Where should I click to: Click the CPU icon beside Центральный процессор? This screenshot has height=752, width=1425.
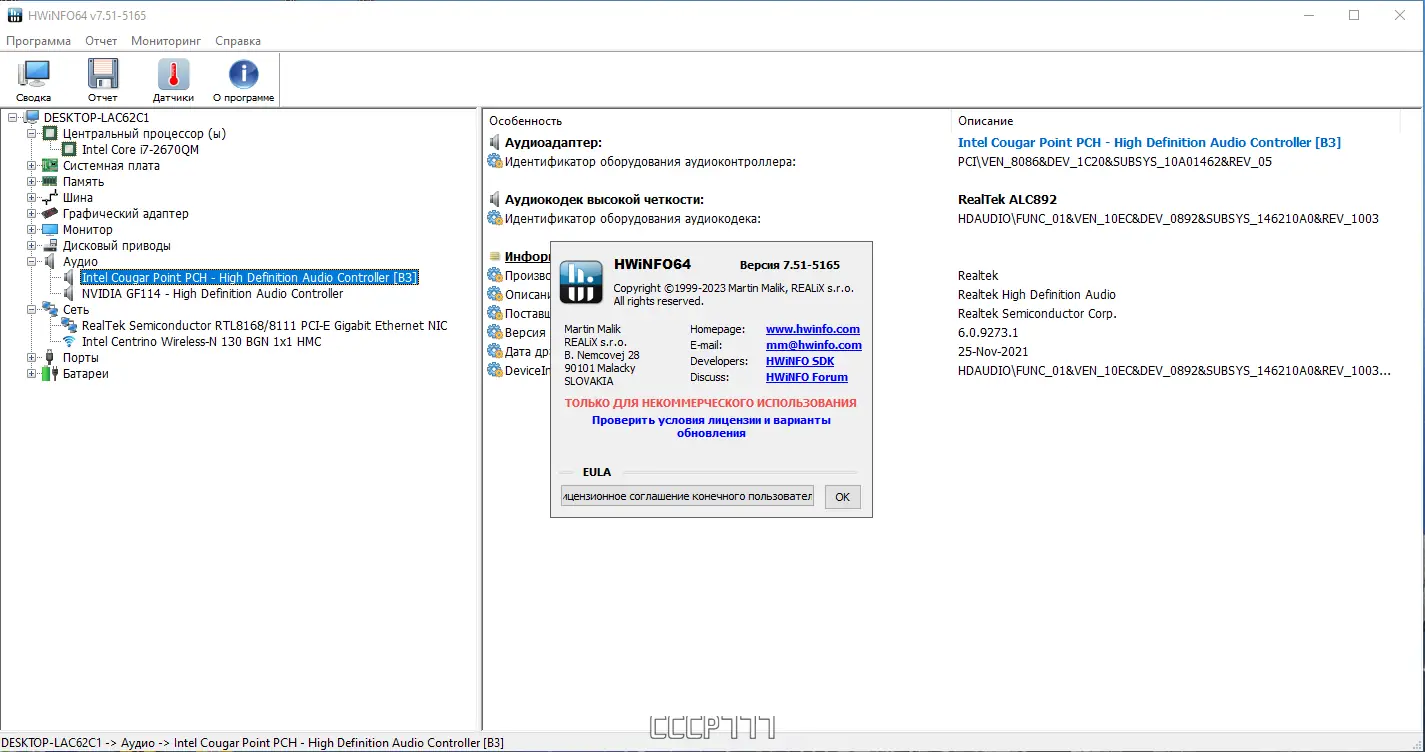(50, 134)
